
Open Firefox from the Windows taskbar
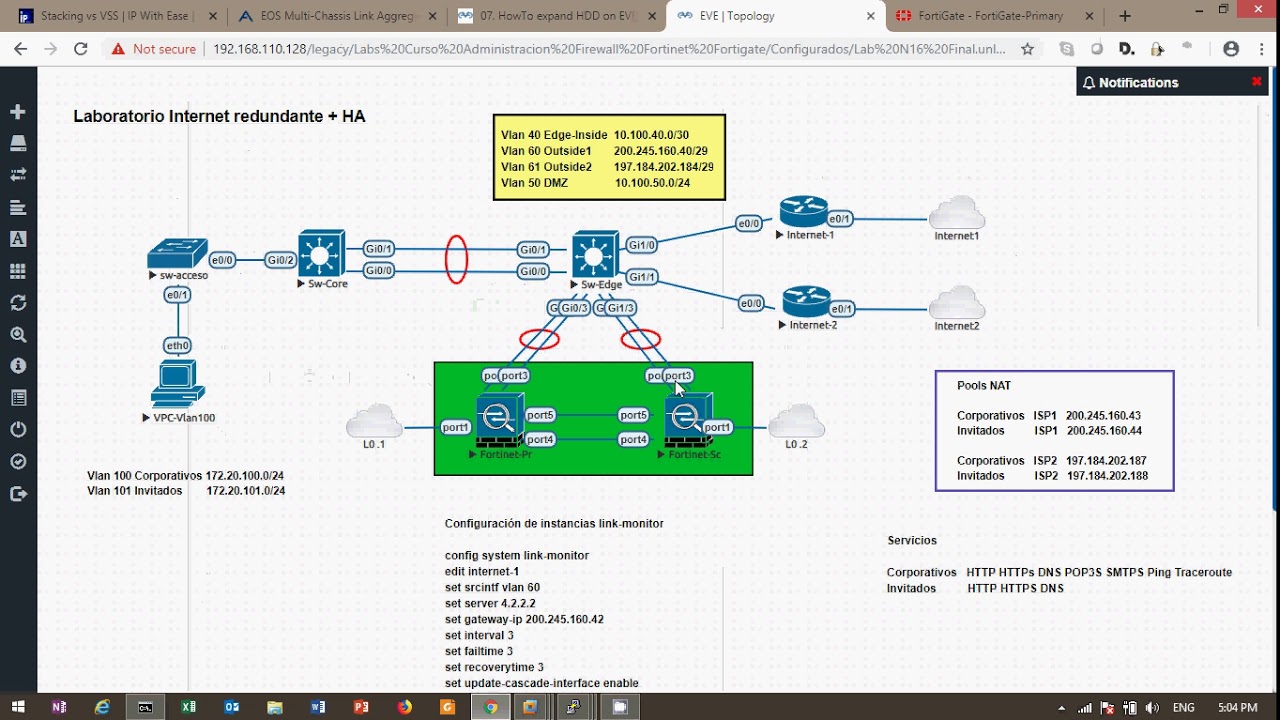tap(404, 707)
